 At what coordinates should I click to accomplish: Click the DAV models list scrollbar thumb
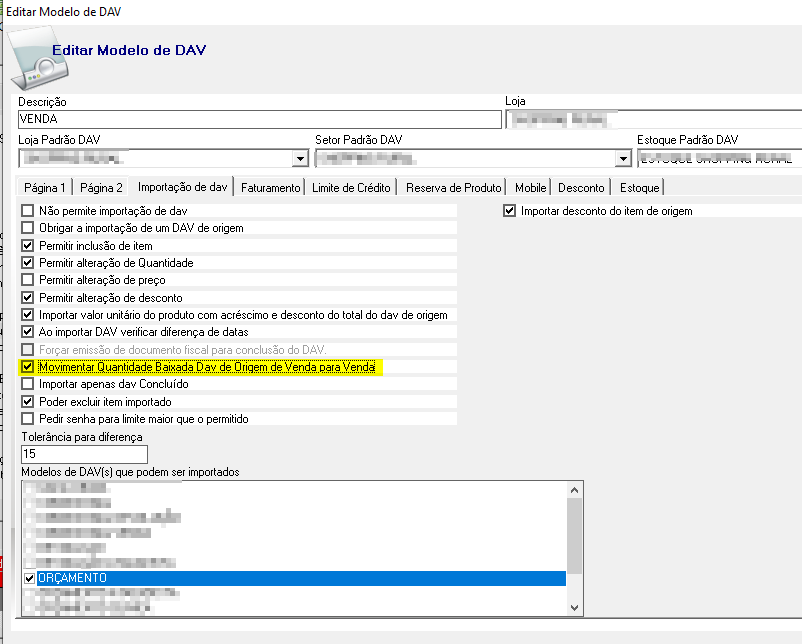pos(574,536)
